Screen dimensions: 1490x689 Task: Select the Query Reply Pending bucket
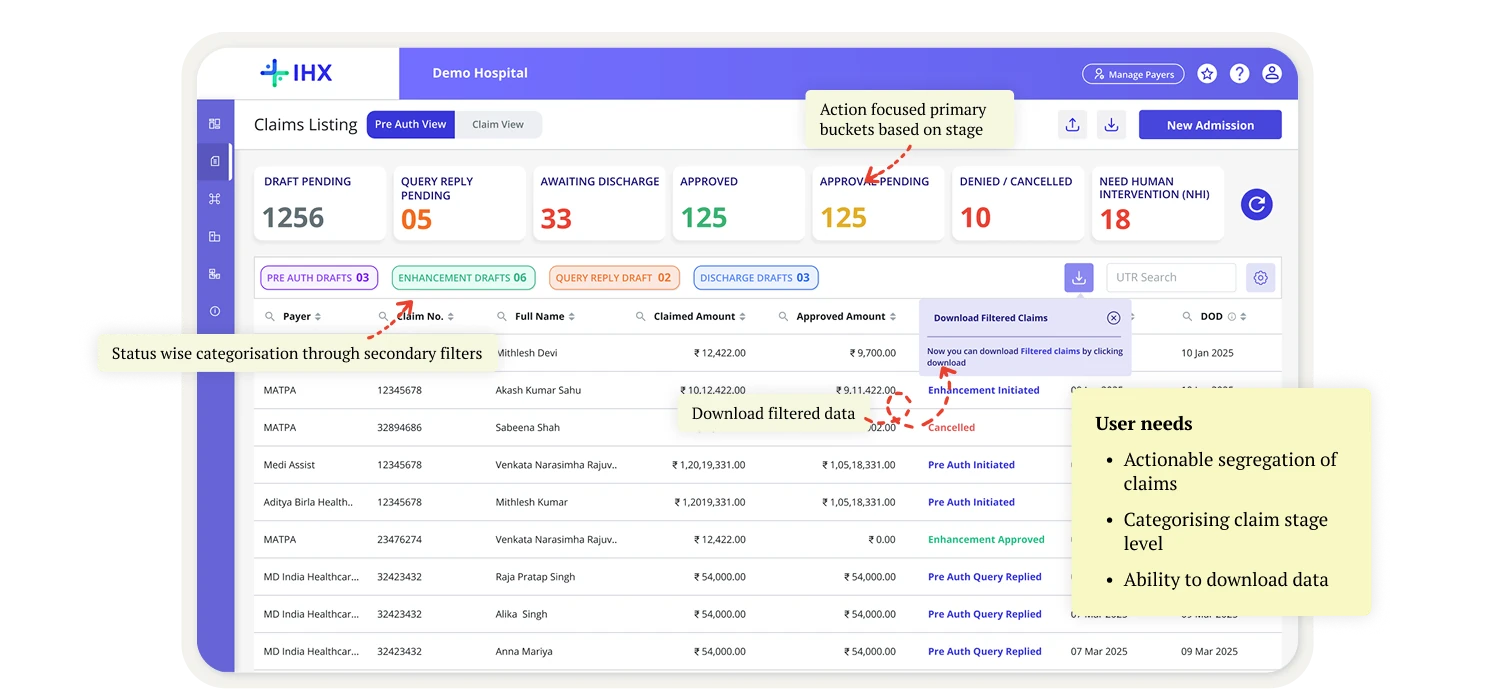click(x=459, y=204)
